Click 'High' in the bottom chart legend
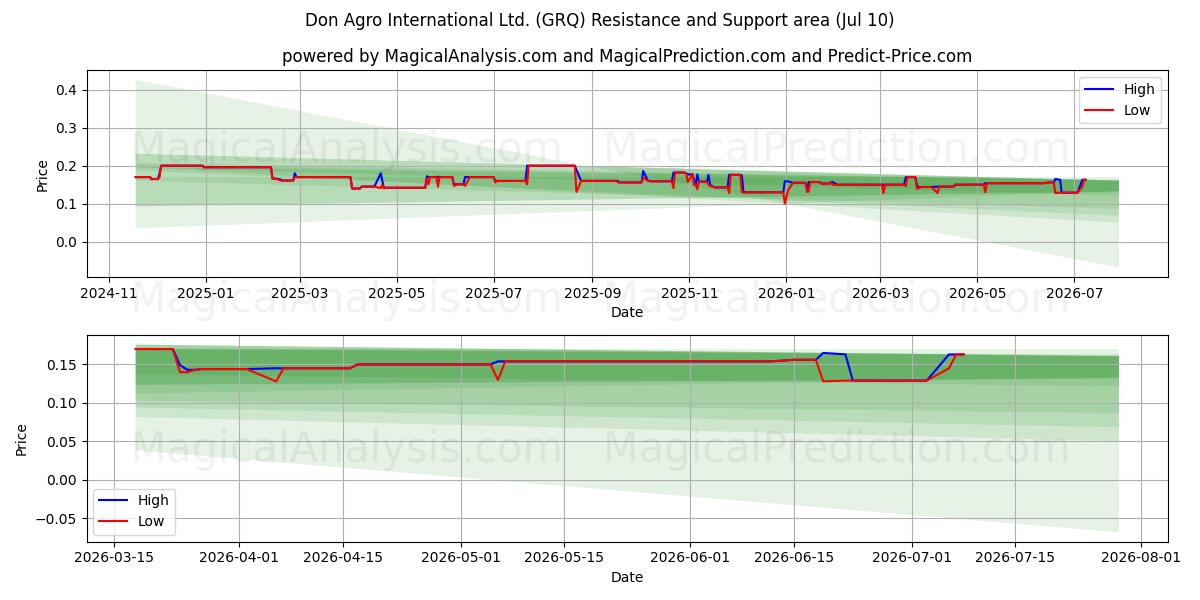This screenshot has width=1200, height=600. tap(153, 500)
